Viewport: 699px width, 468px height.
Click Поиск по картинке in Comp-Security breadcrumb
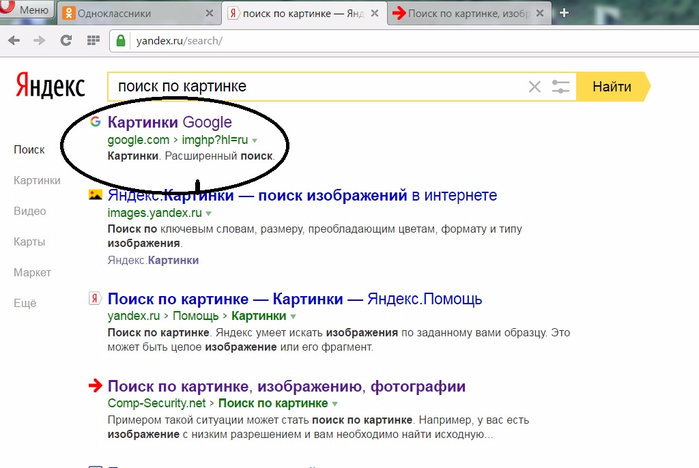(x=273, y=403)
